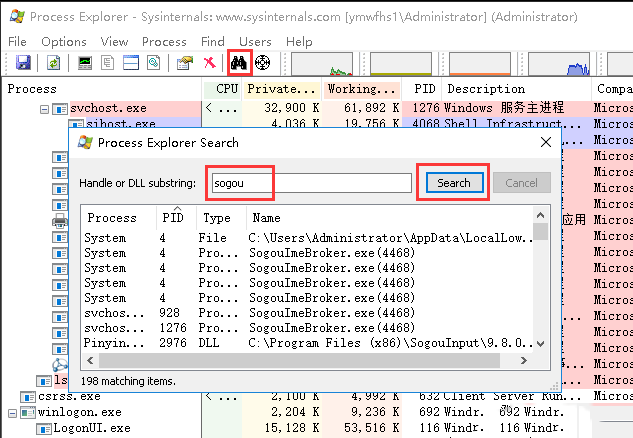
Task: Click the winlogon.exe process icon
Action: 28,413
